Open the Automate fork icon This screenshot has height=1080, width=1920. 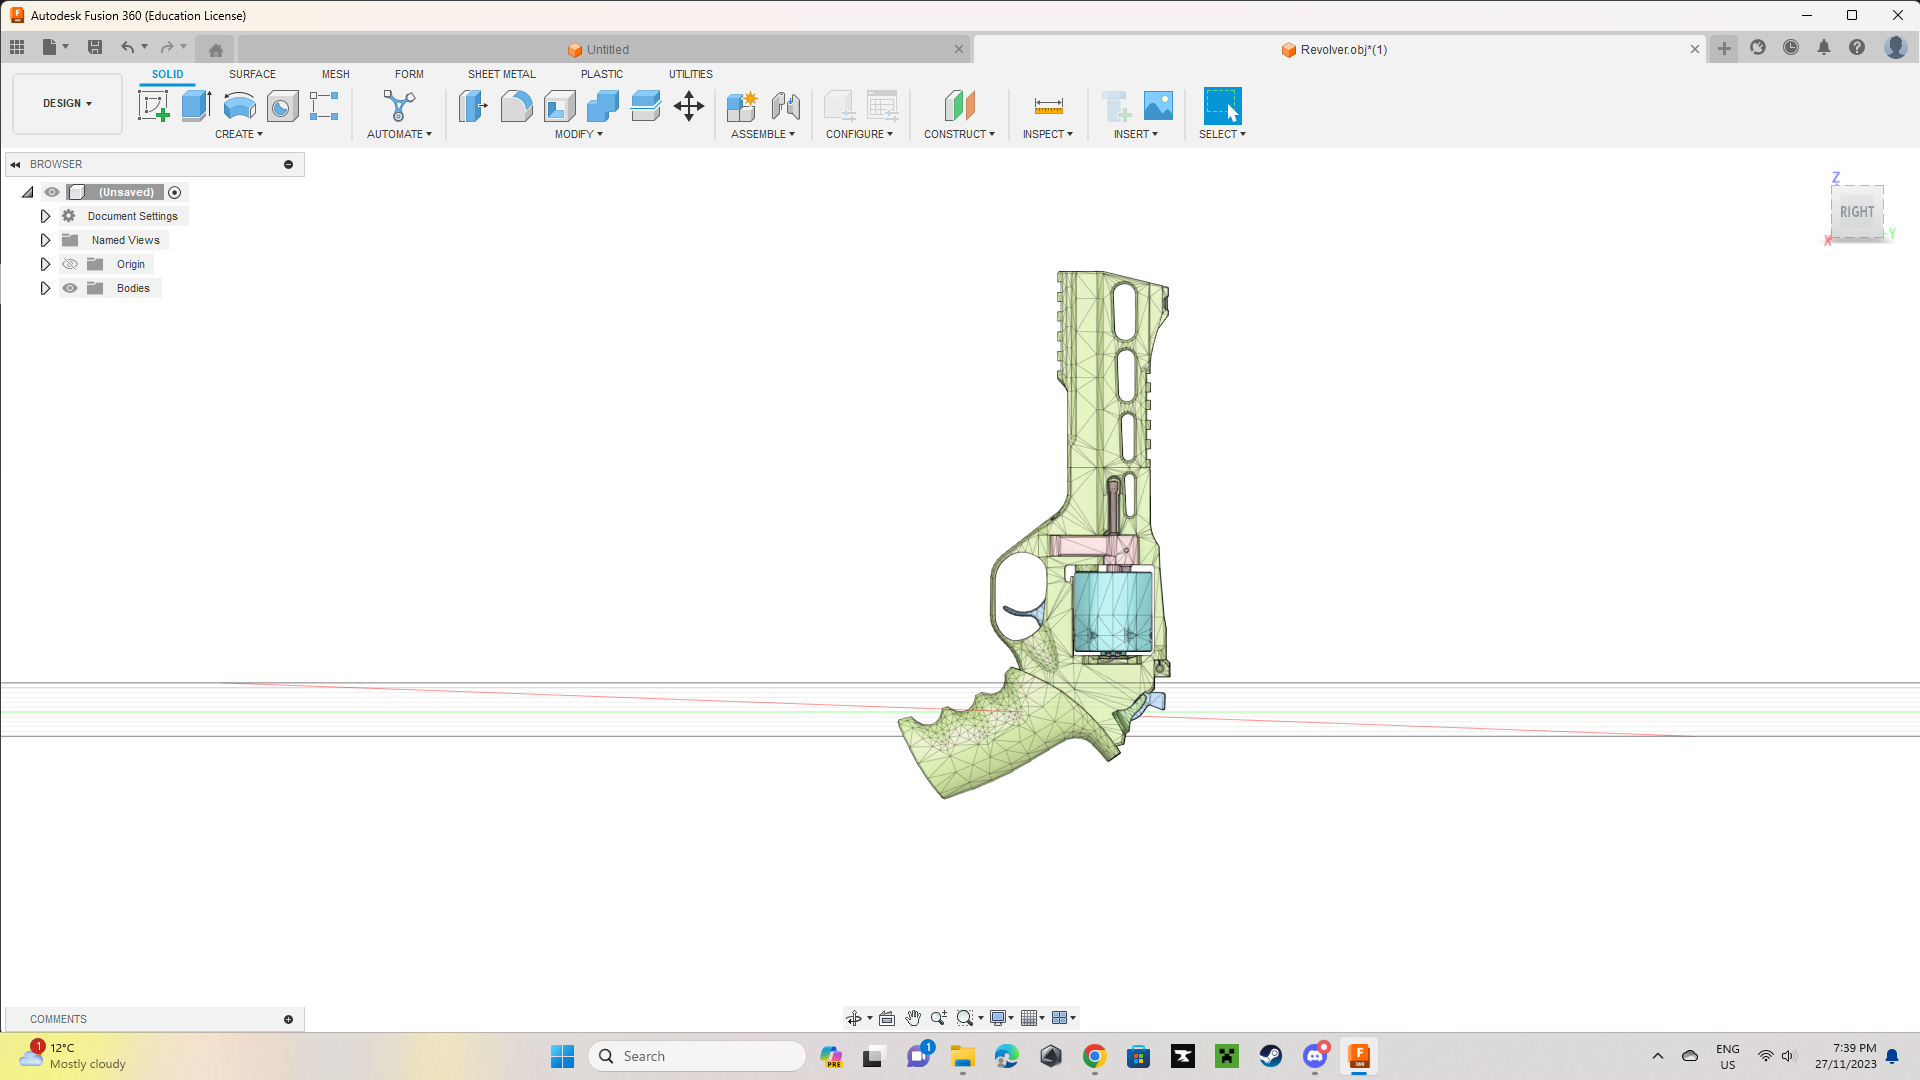point(399,106)
